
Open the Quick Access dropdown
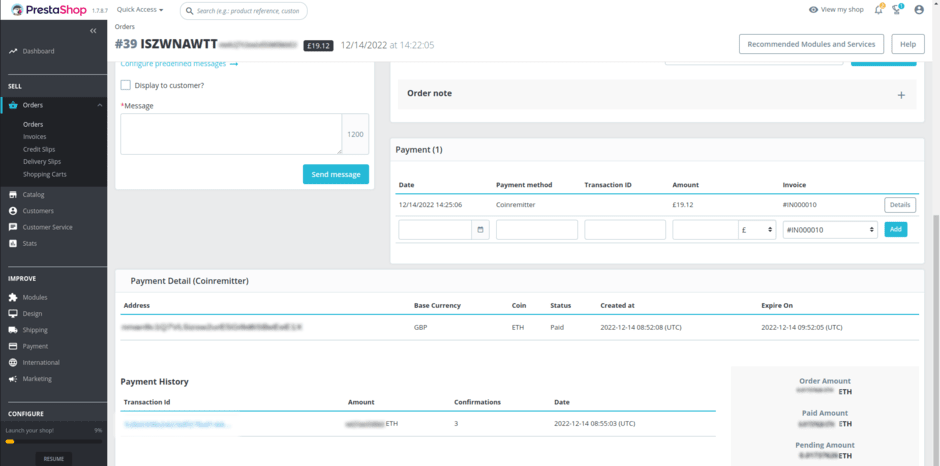click(139, 10)
